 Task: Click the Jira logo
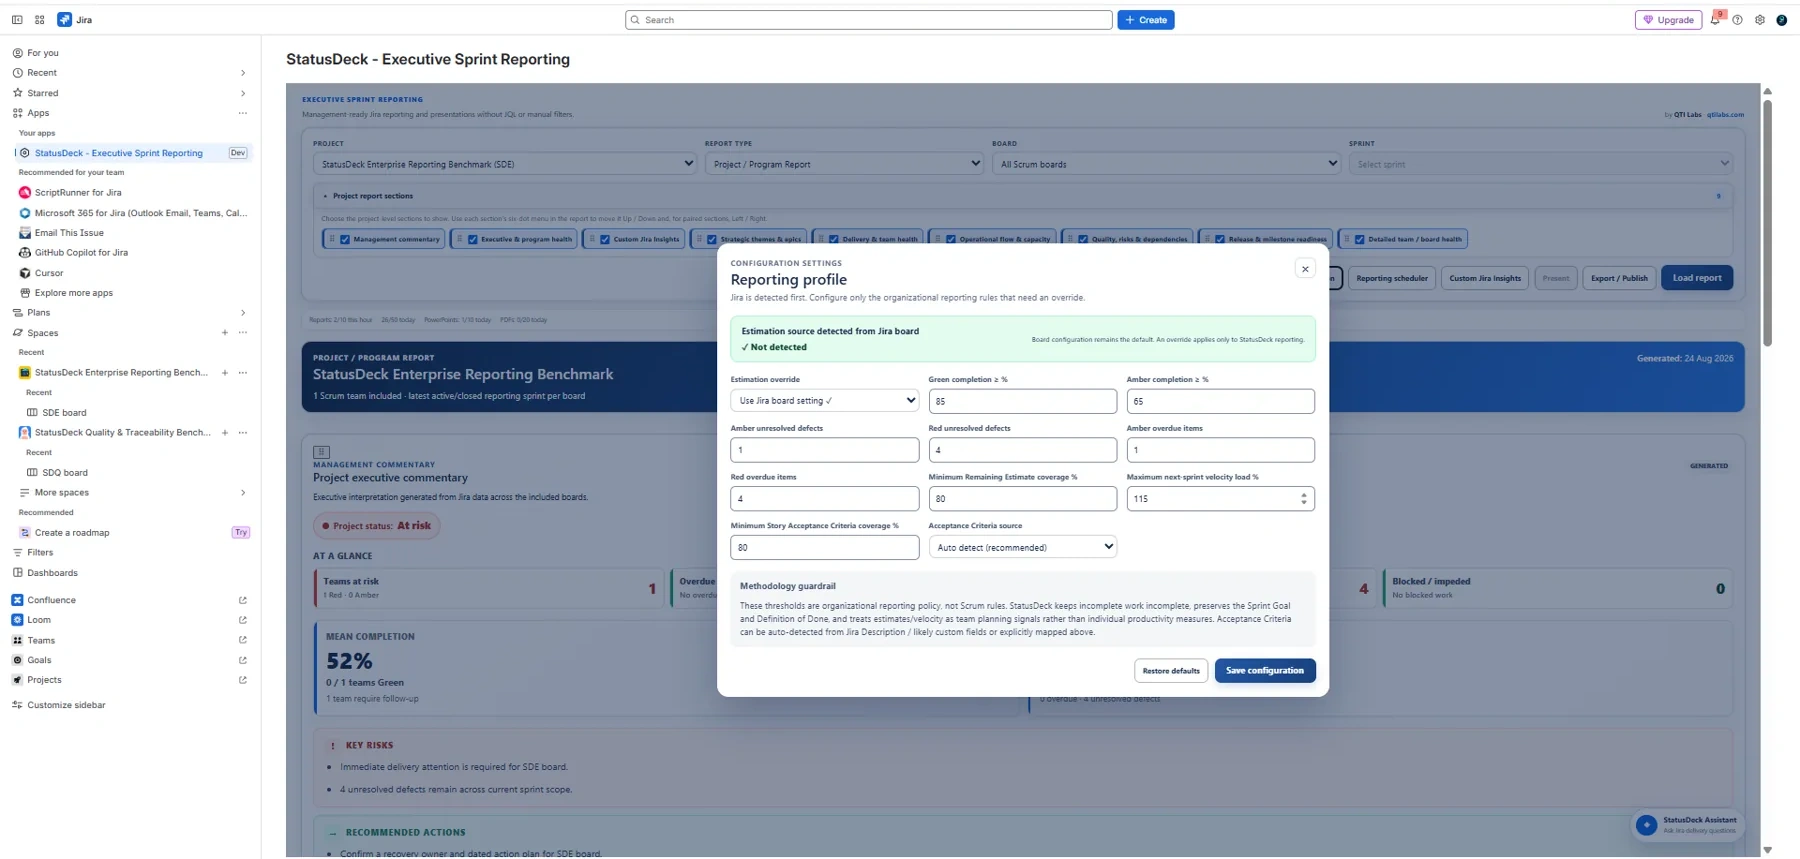(x=64, y=20)
